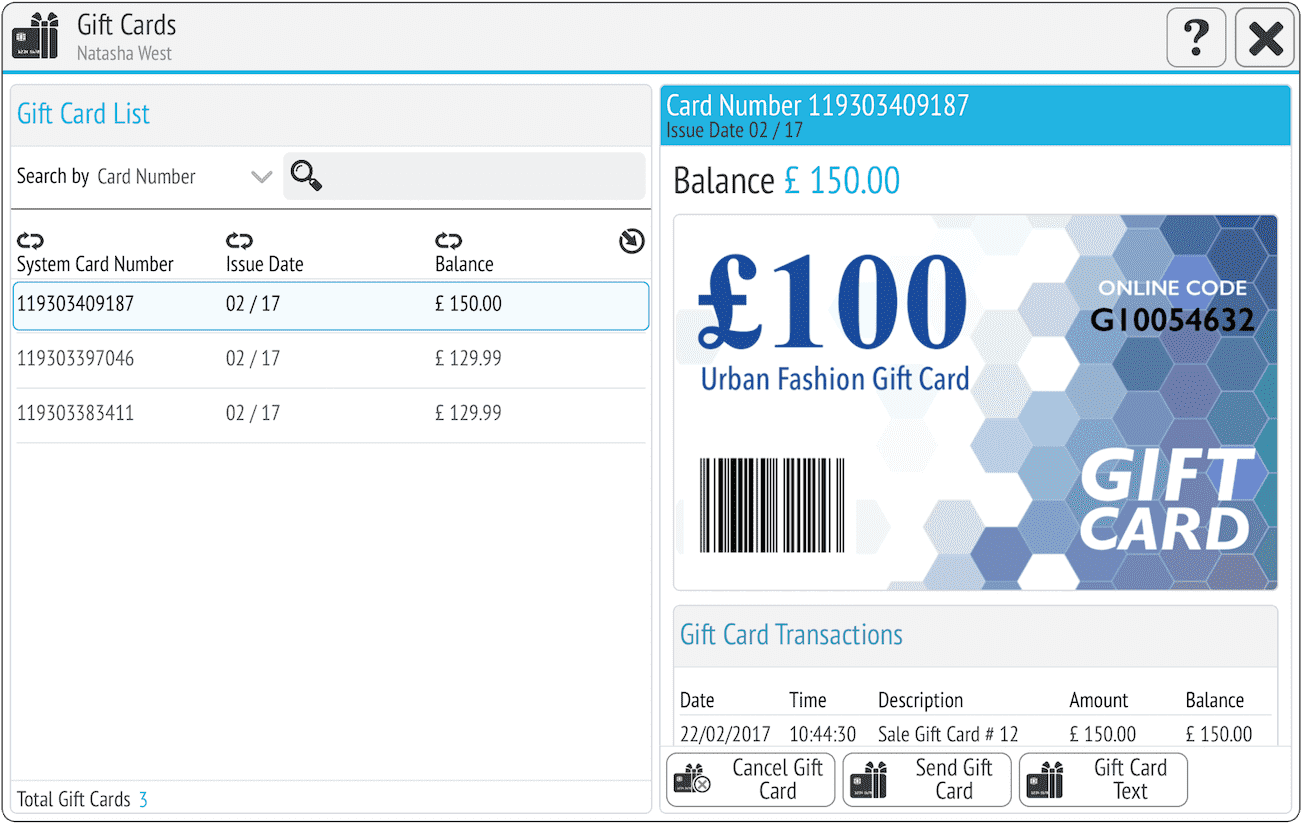Click the £100 Urban Fashion gift card image
This screenshot has width=1301, height=823.
click(x=975, y=402)
